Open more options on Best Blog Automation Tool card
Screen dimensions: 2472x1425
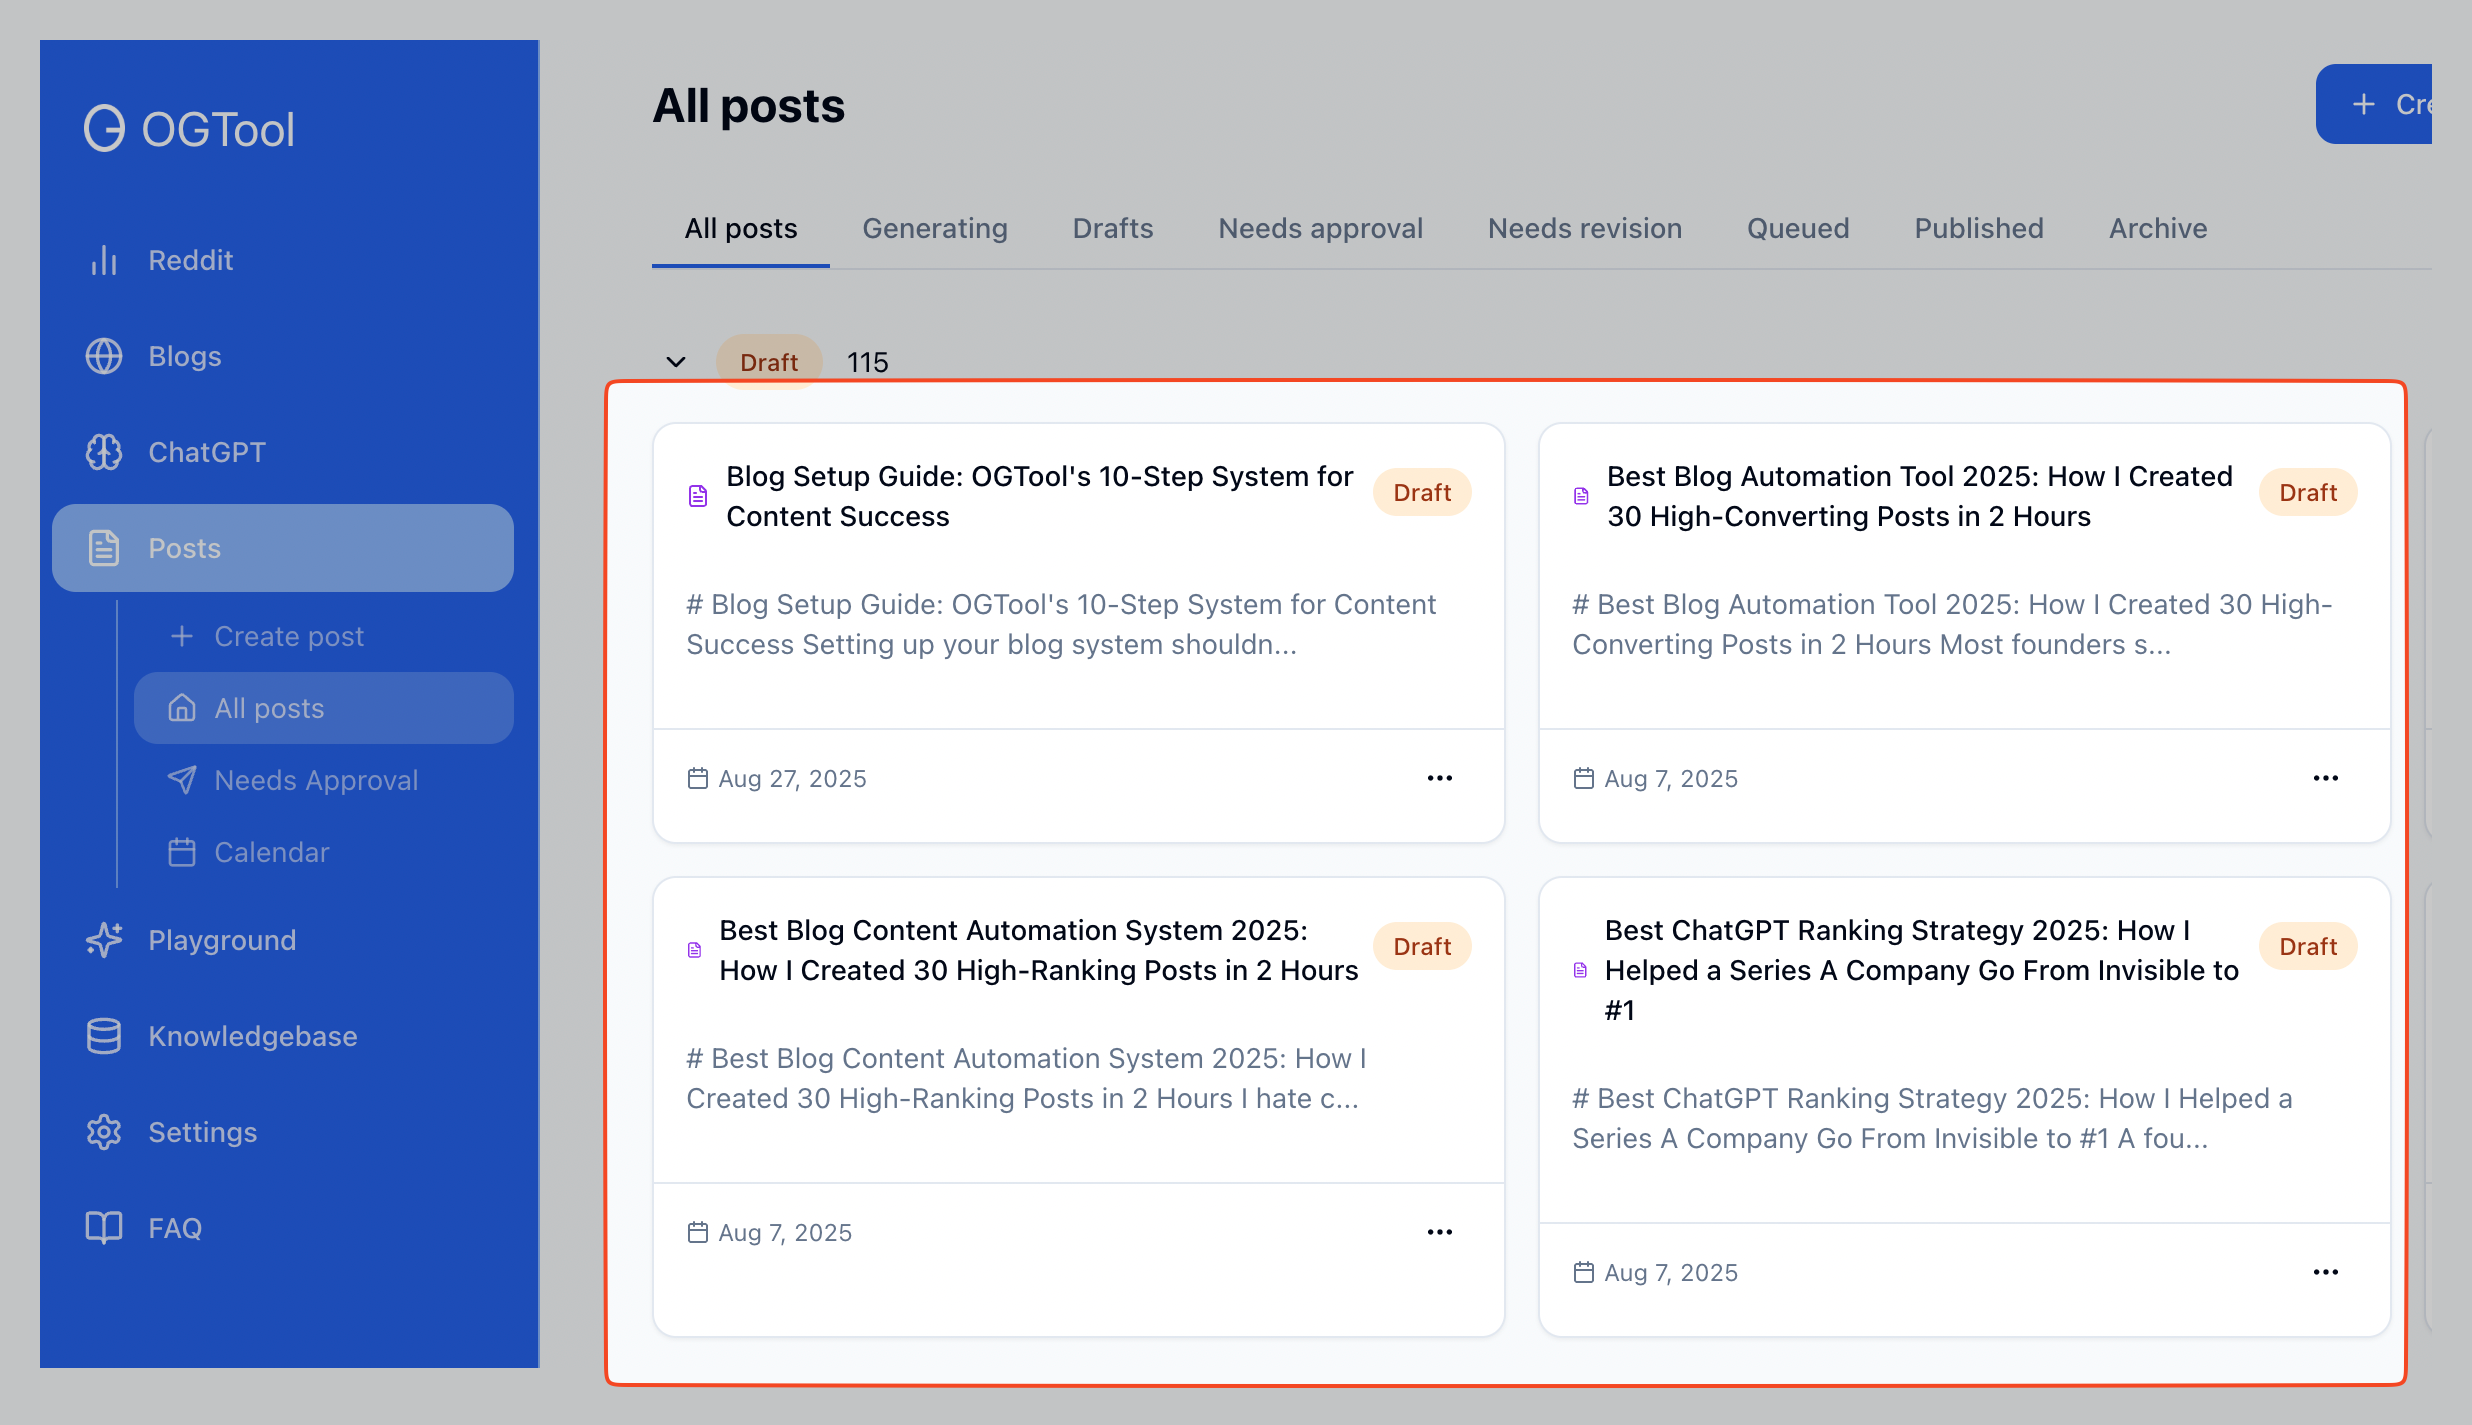[2326, 778]
